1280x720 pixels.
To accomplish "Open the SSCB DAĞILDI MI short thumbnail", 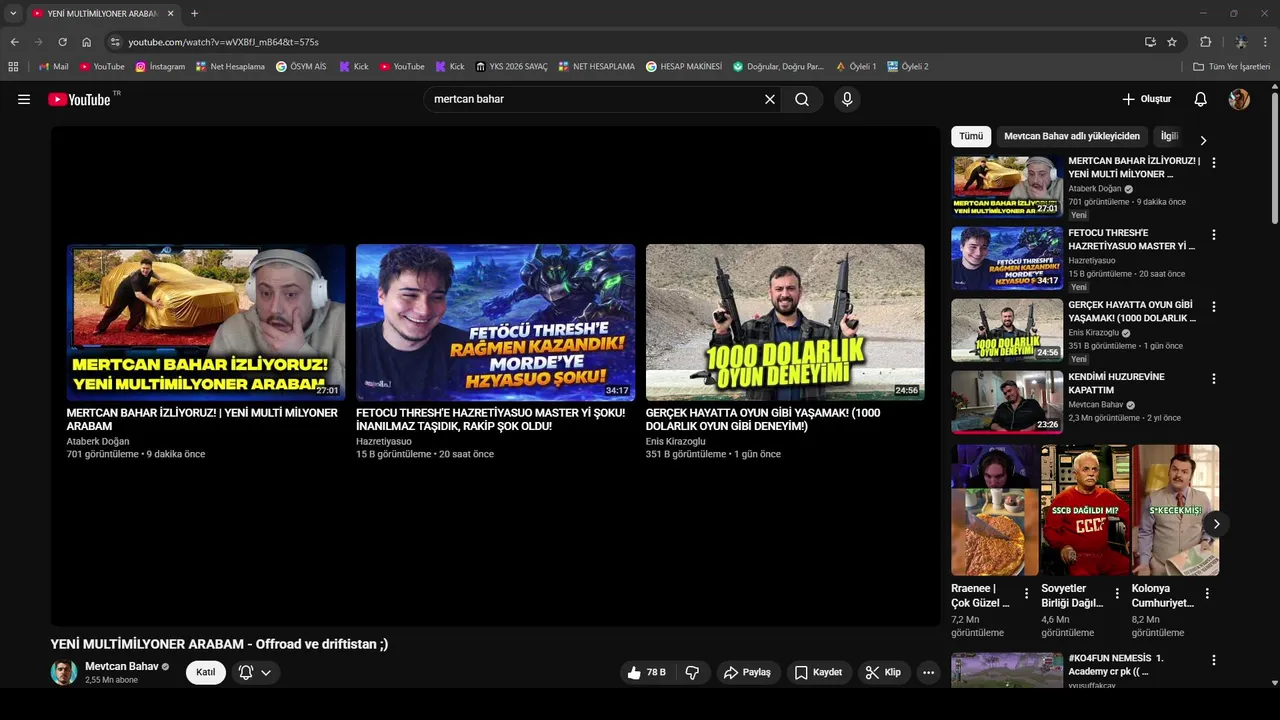I will (x=1085, y=510).
